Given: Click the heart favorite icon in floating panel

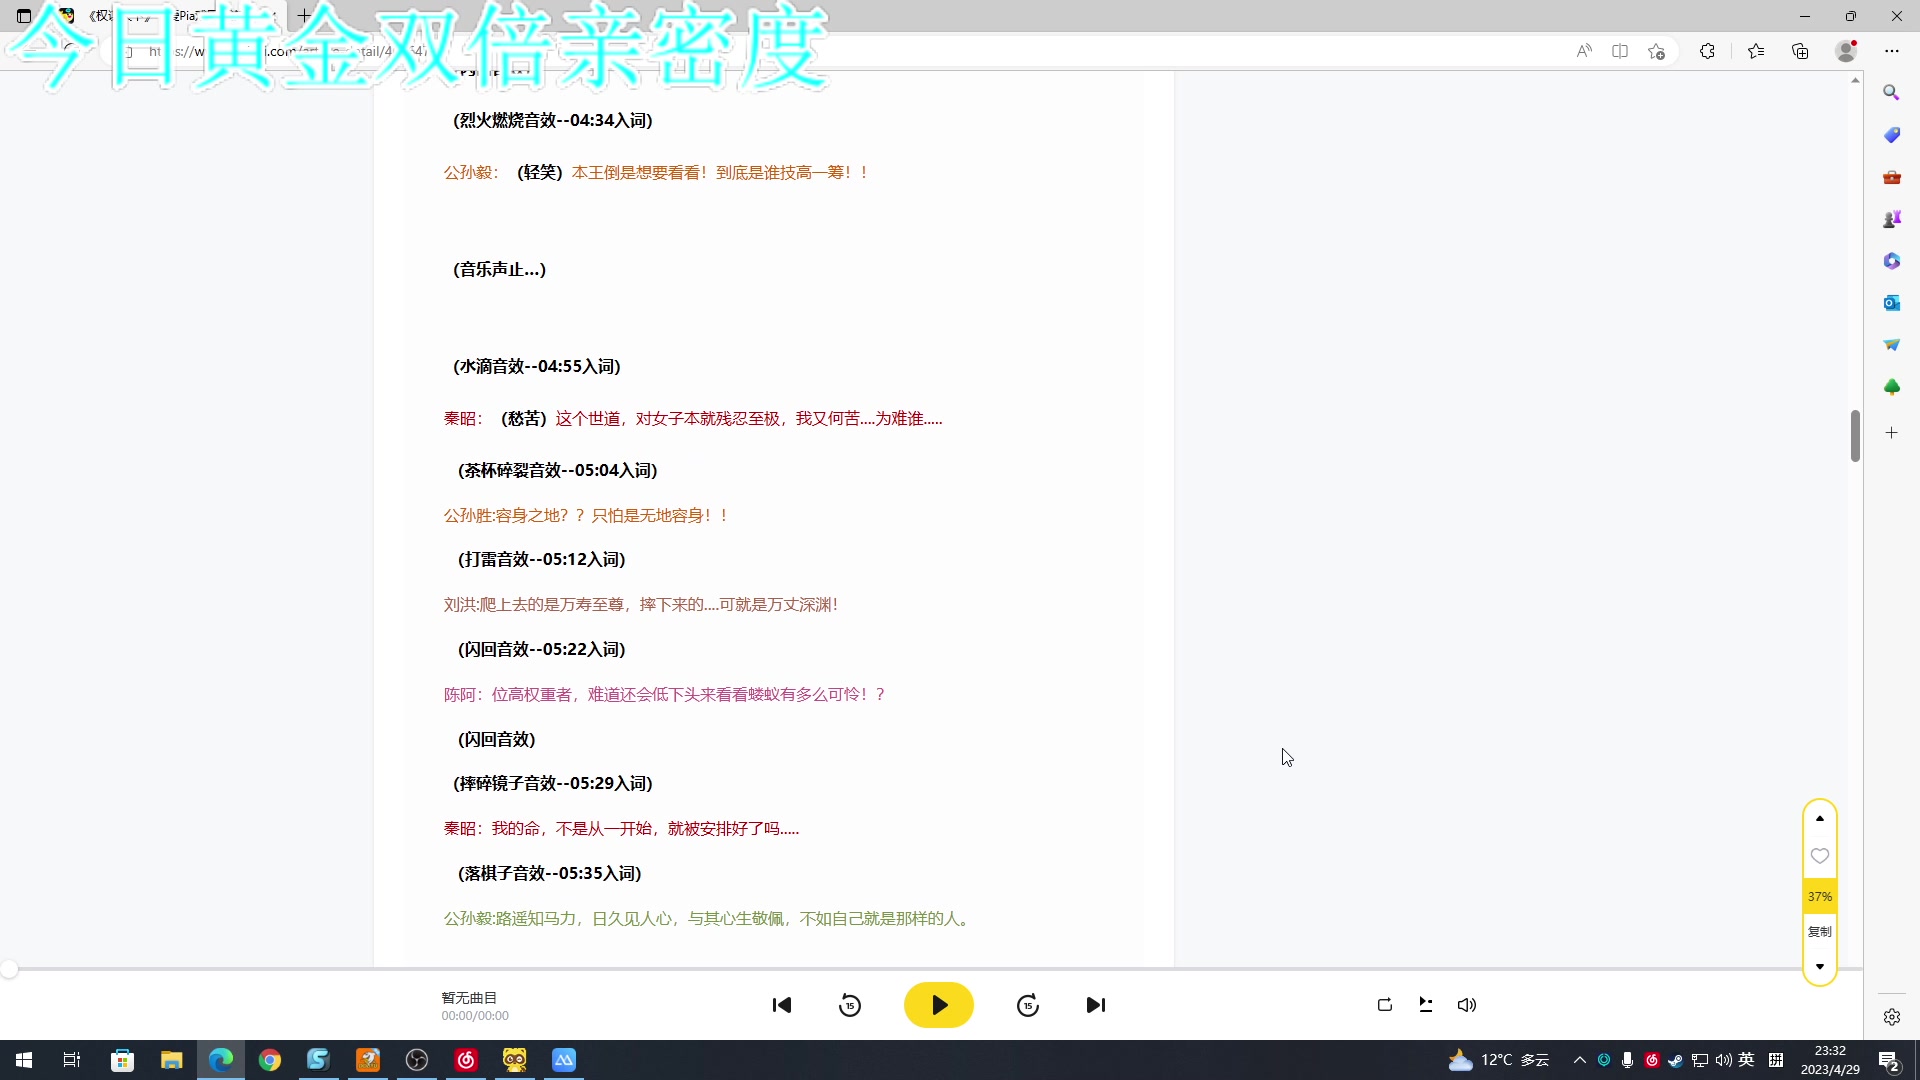Looking at the screenshot, I should tap(1820, 856).
